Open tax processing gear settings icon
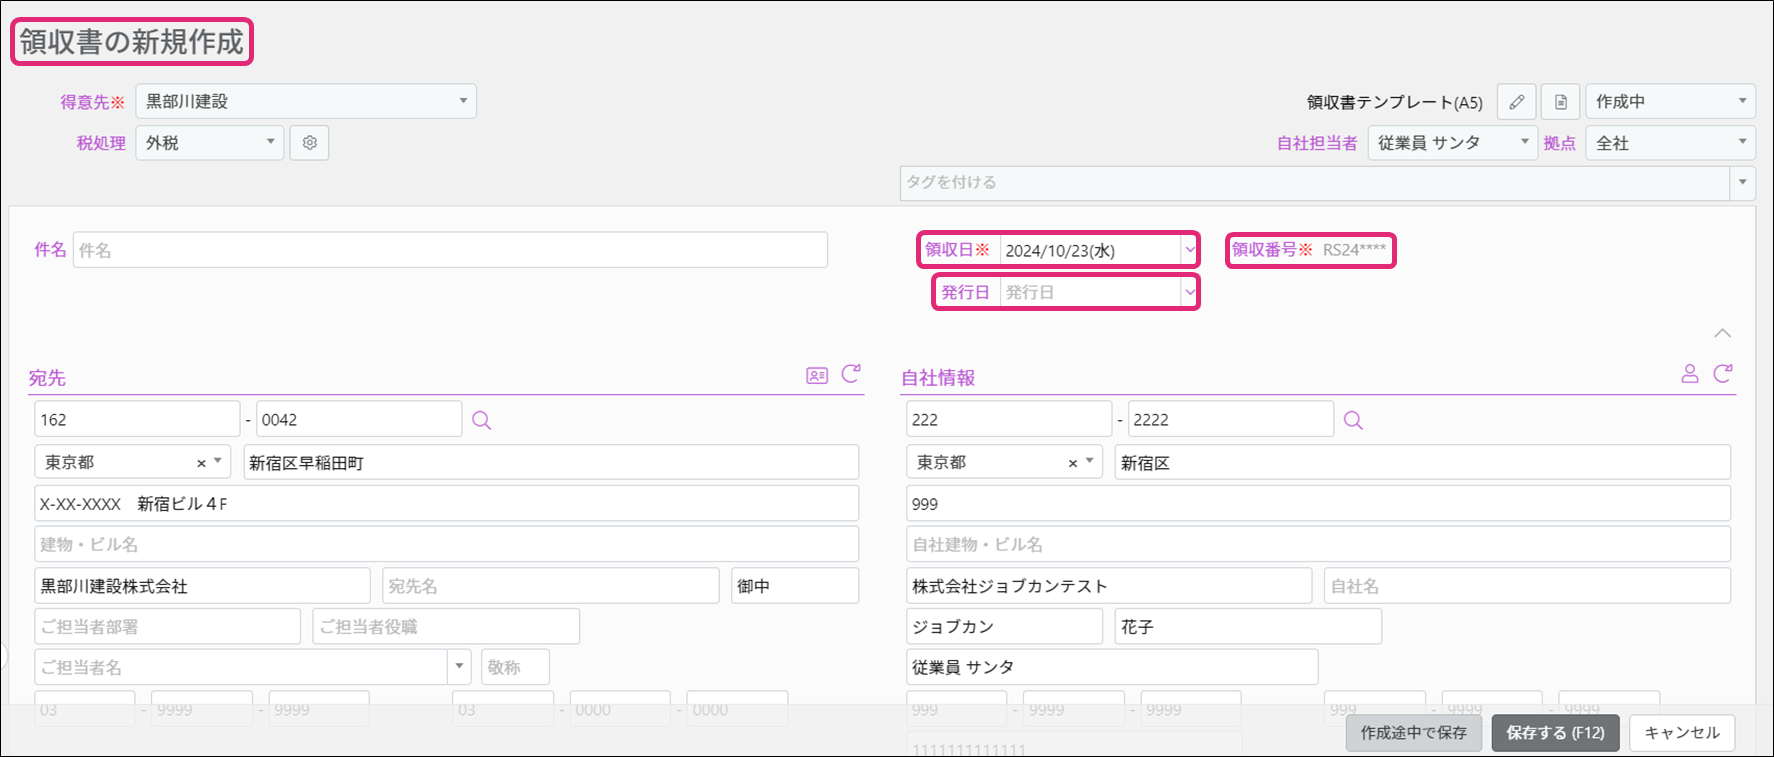 tap(309, 143)
